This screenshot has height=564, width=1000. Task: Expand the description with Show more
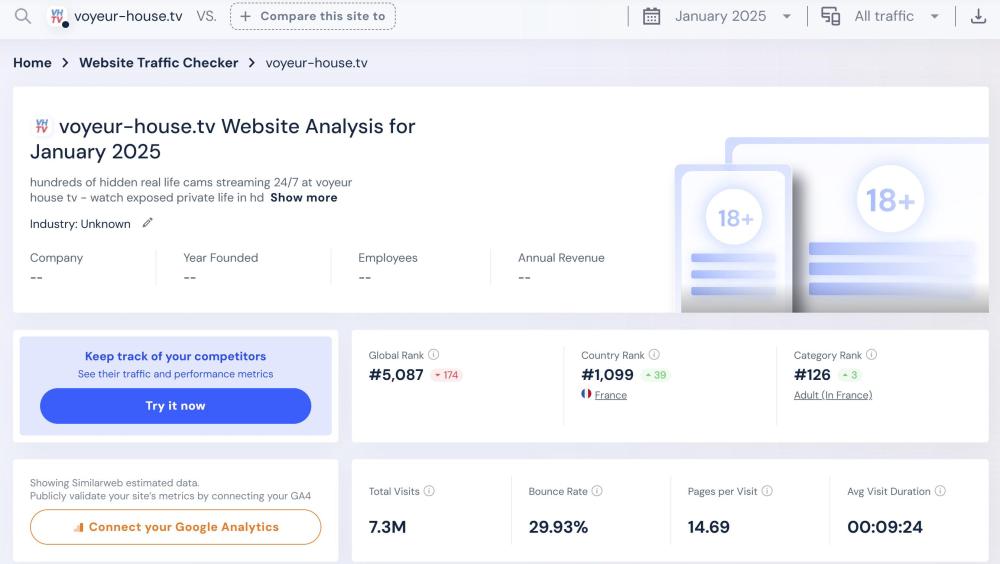(x=303, y=198)
